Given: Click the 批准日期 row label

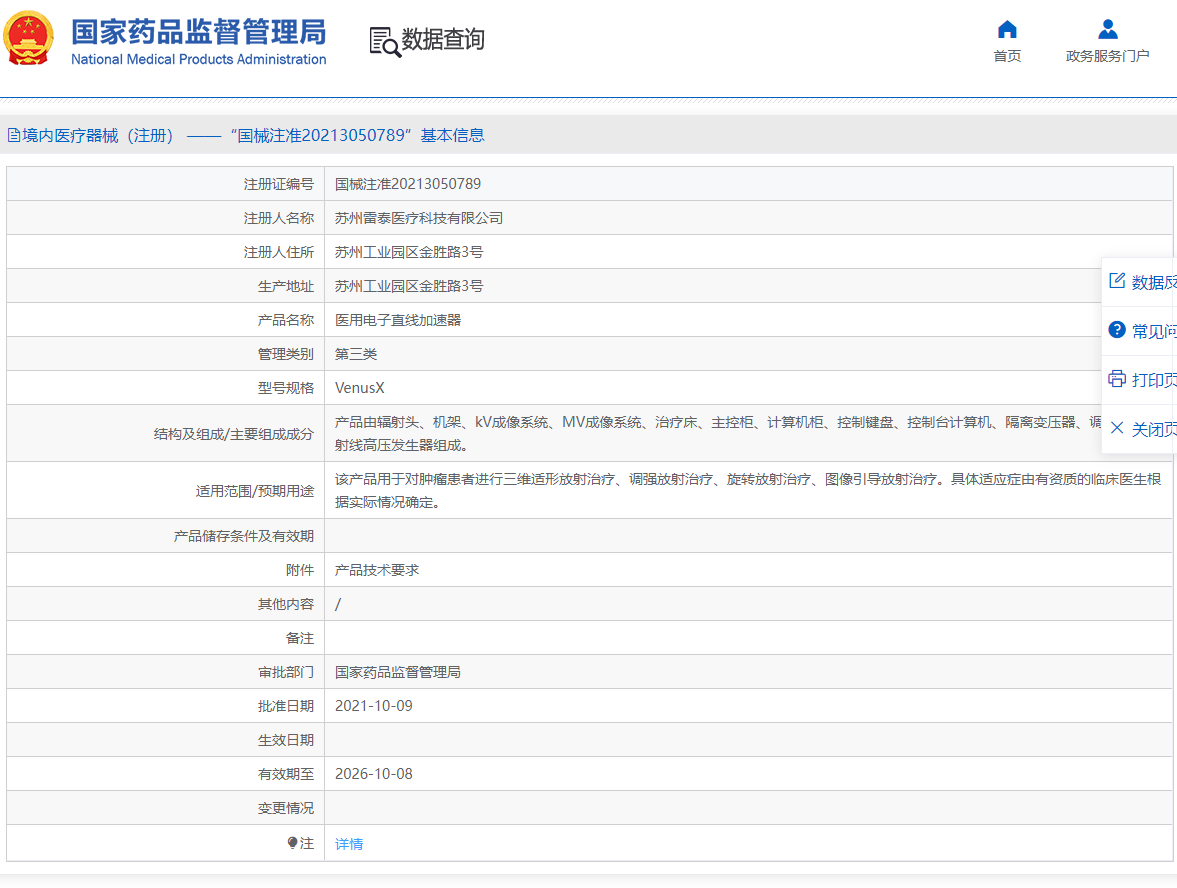Looking at the screenshot, I should point(286,706).
